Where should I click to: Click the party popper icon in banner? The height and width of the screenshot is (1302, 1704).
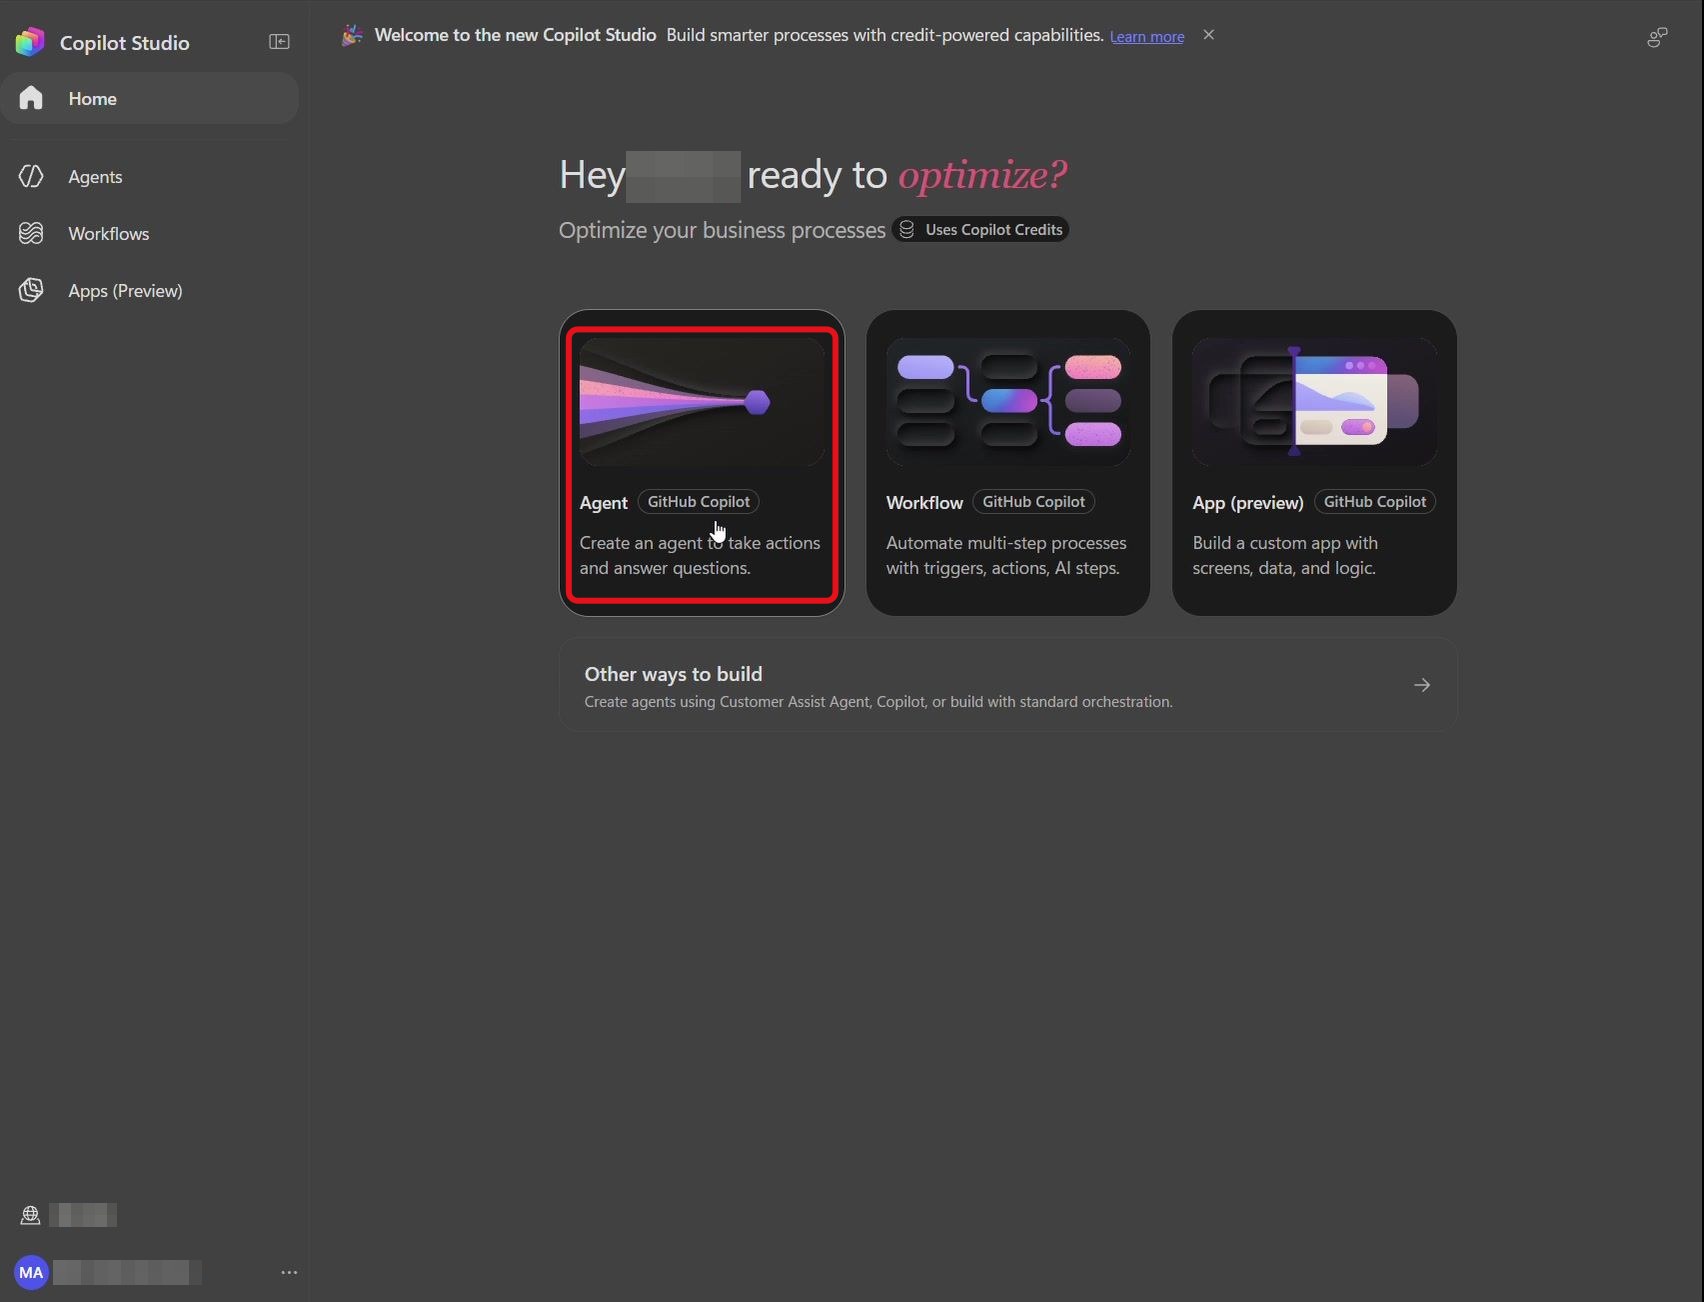[x=352, y=35]
